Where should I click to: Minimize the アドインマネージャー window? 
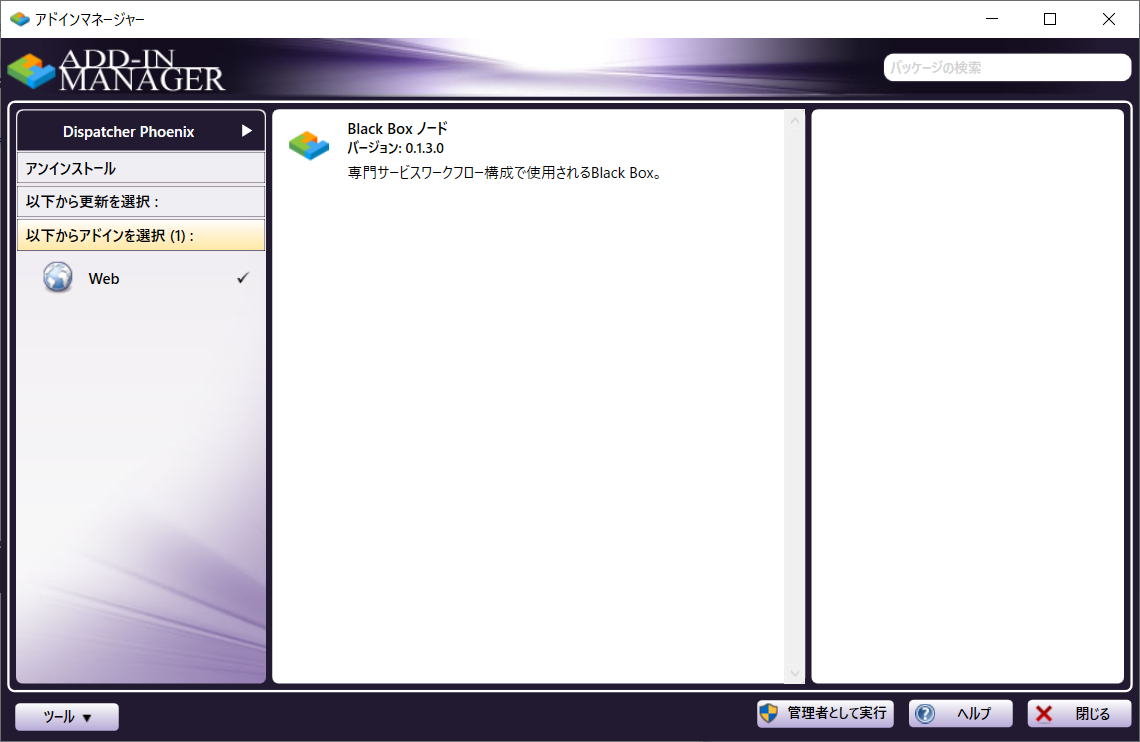tap(992, 19)
